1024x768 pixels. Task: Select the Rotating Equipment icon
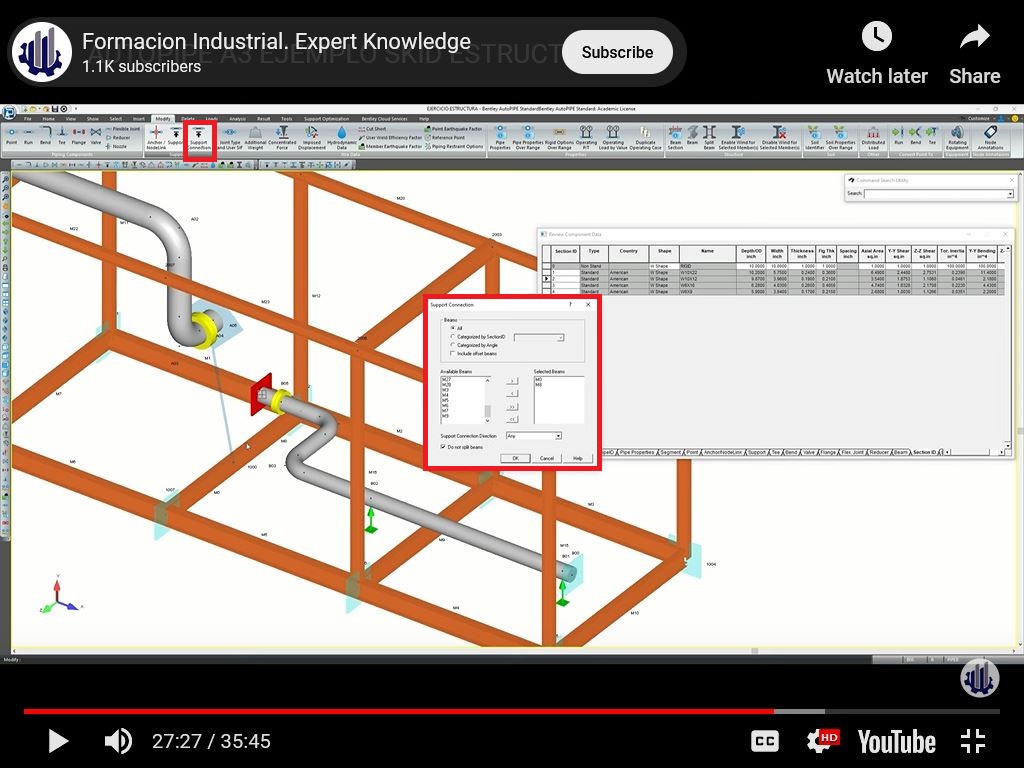click(x=957, y=138)
